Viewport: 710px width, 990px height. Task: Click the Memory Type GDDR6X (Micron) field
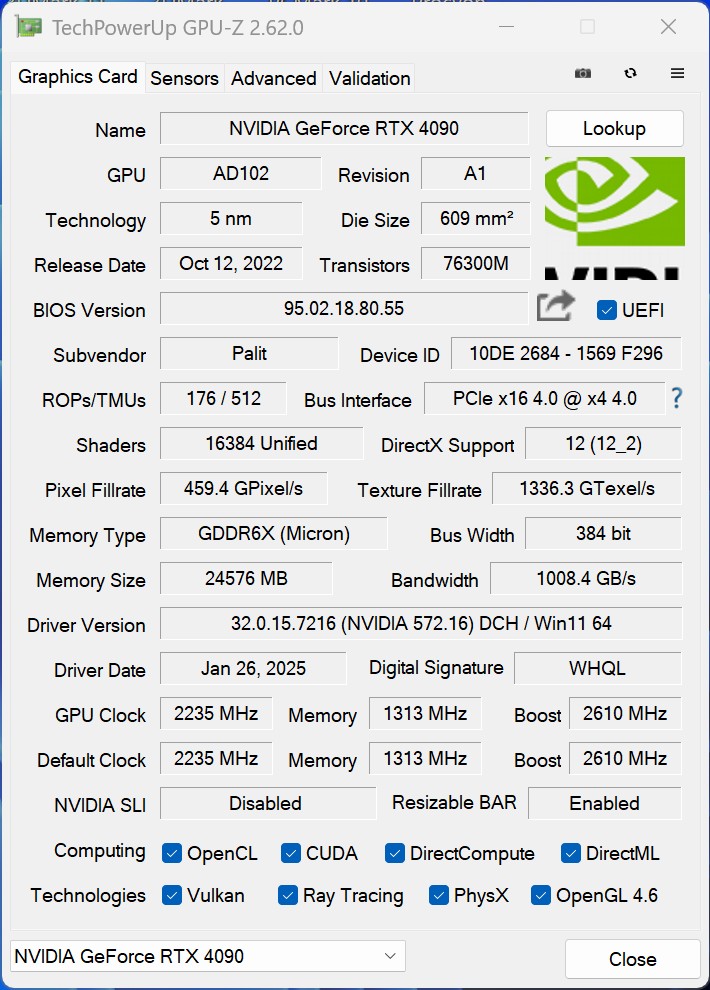pos(273,534)
